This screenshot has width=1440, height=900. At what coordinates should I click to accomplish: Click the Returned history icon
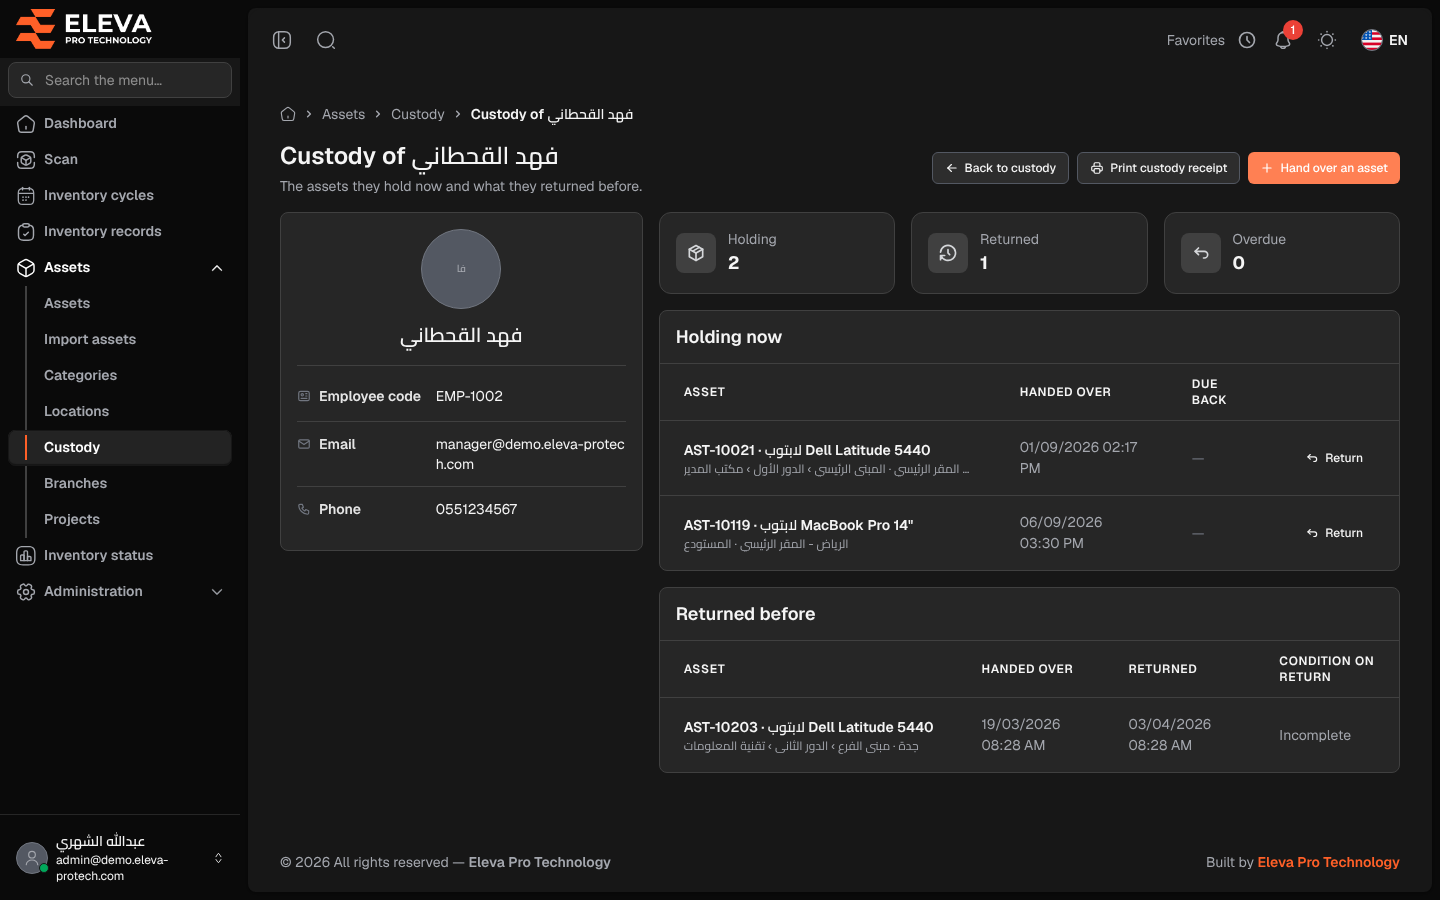948,253
